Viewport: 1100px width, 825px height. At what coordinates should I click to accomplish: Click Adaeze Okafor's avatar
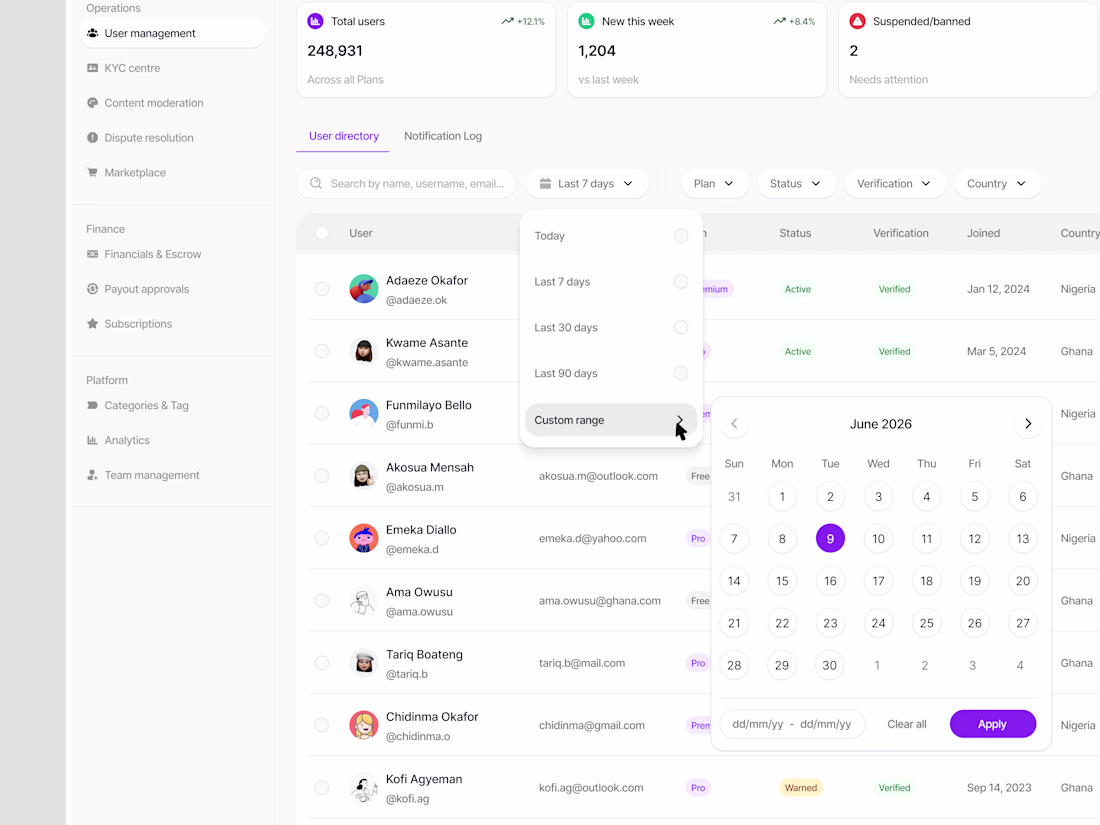363,289
